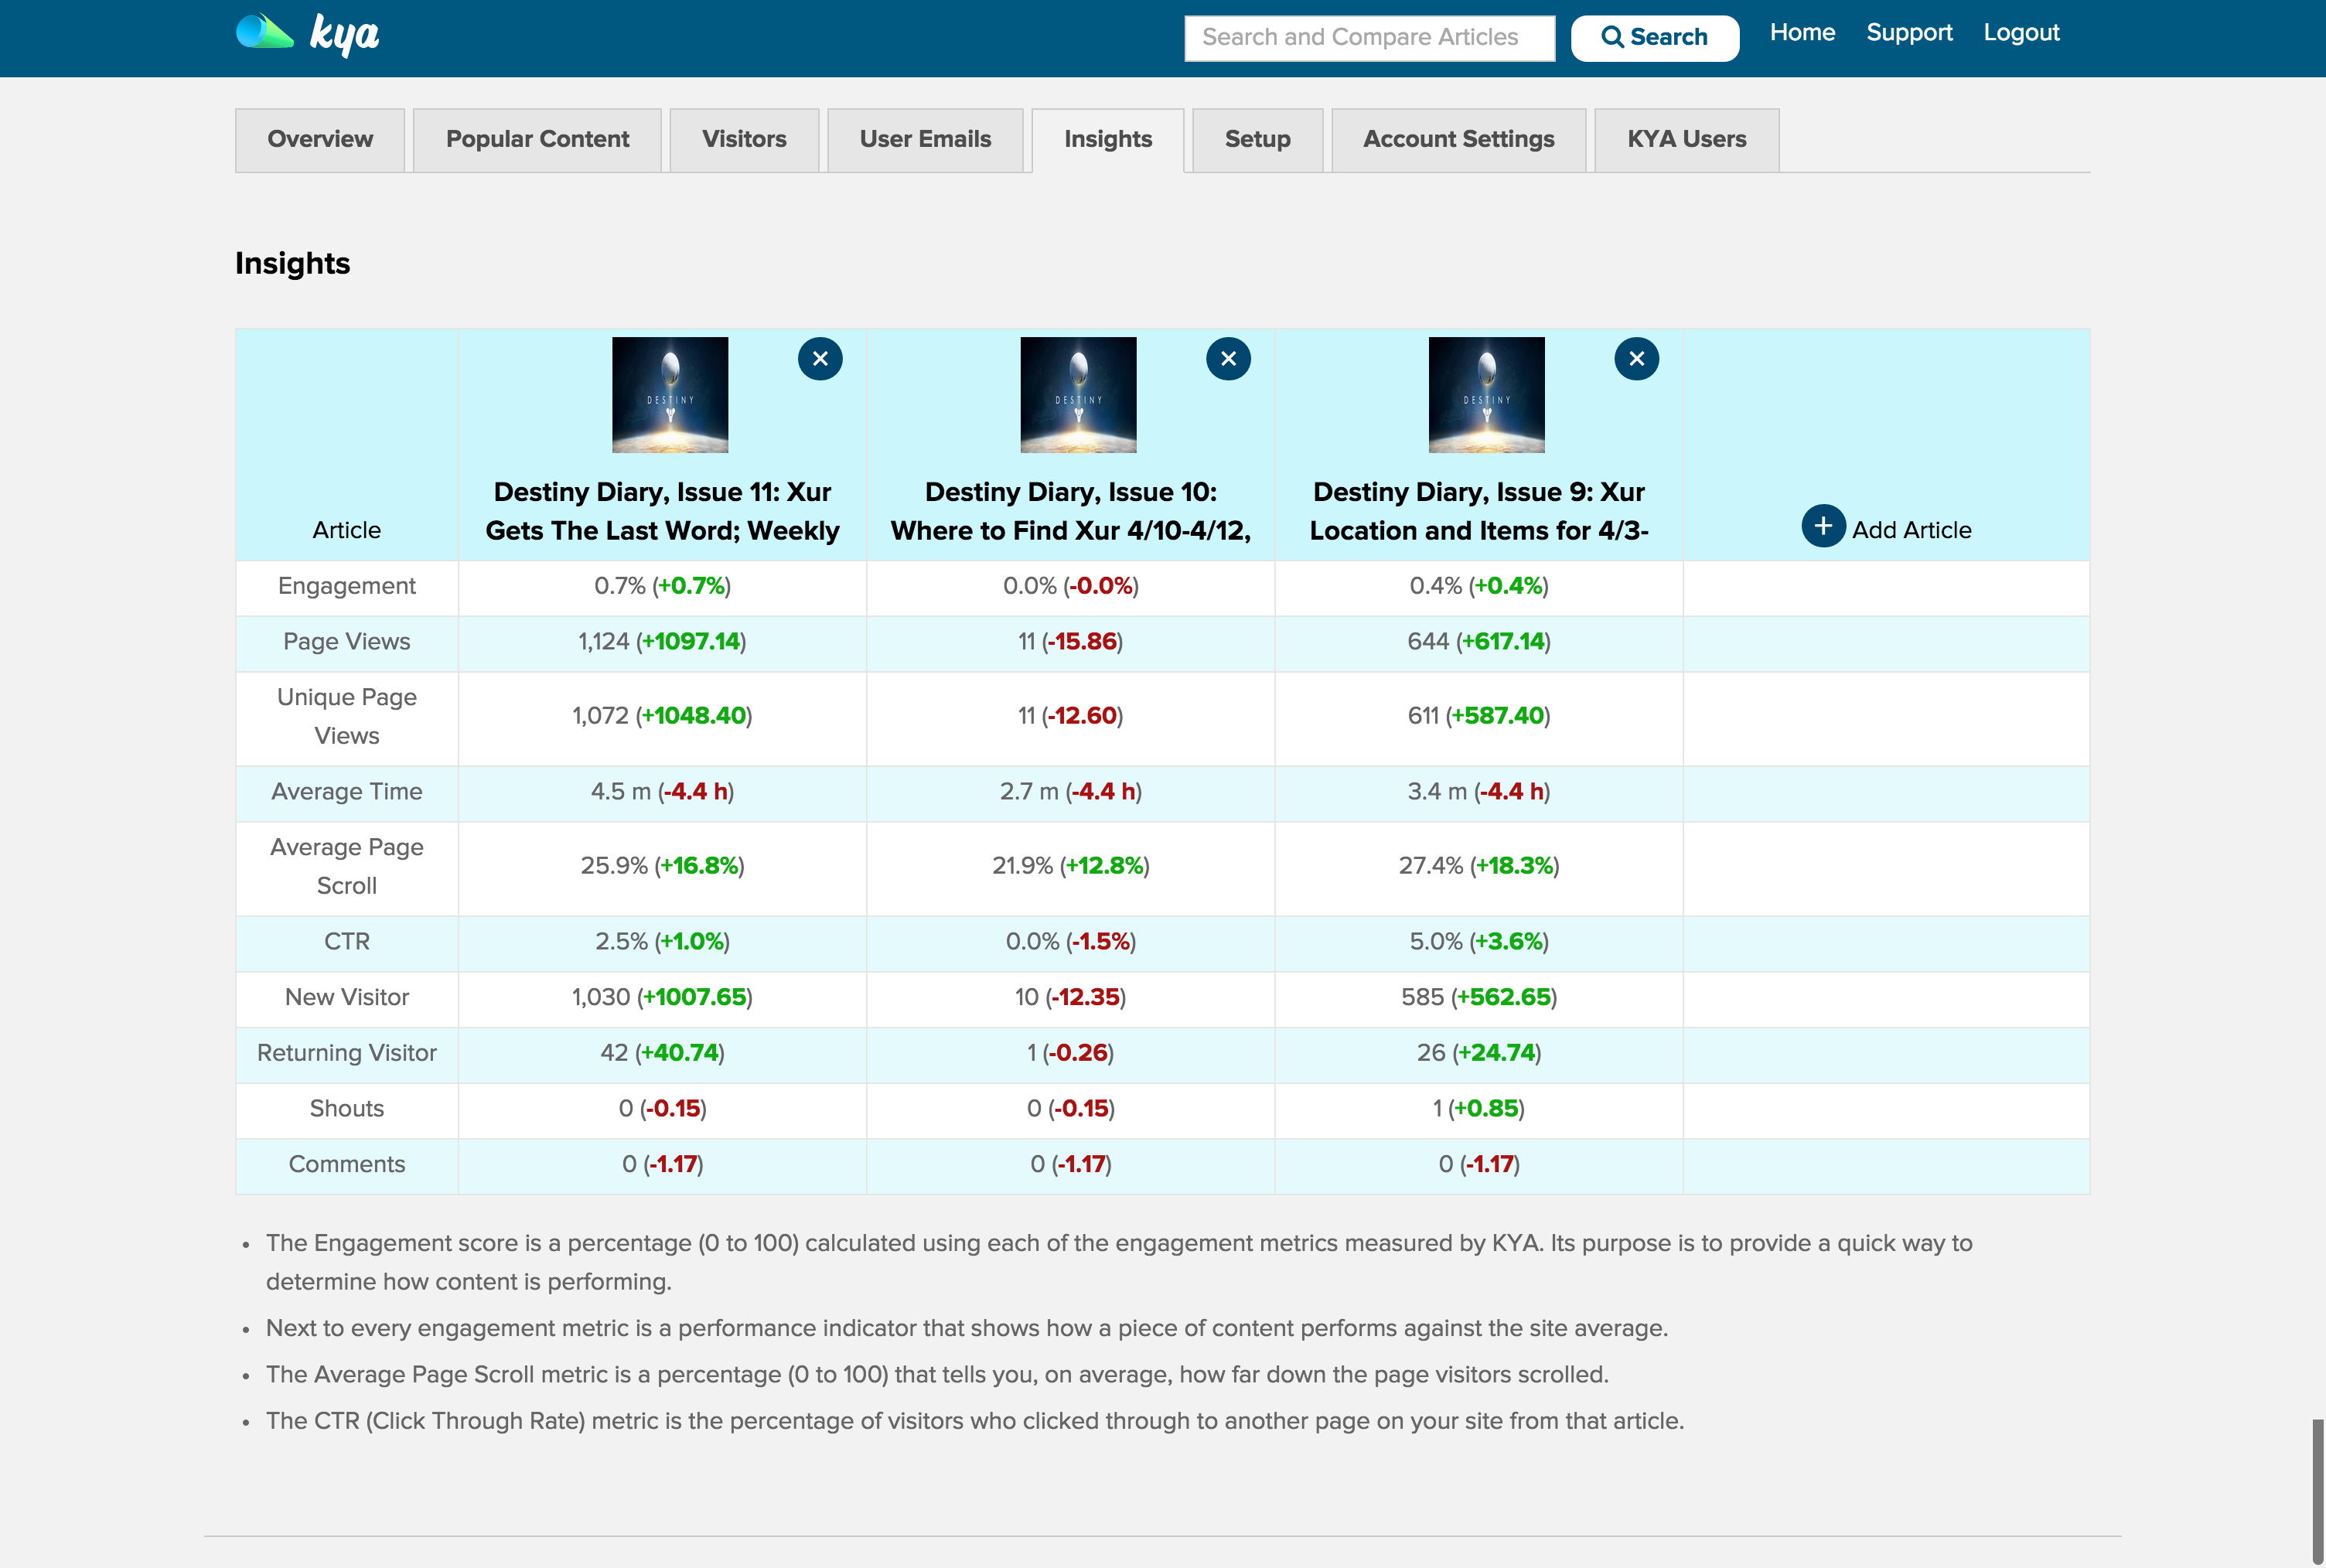Switch to the Popular Content tab
The image size is (2326, 1568).
pos(537,140)
